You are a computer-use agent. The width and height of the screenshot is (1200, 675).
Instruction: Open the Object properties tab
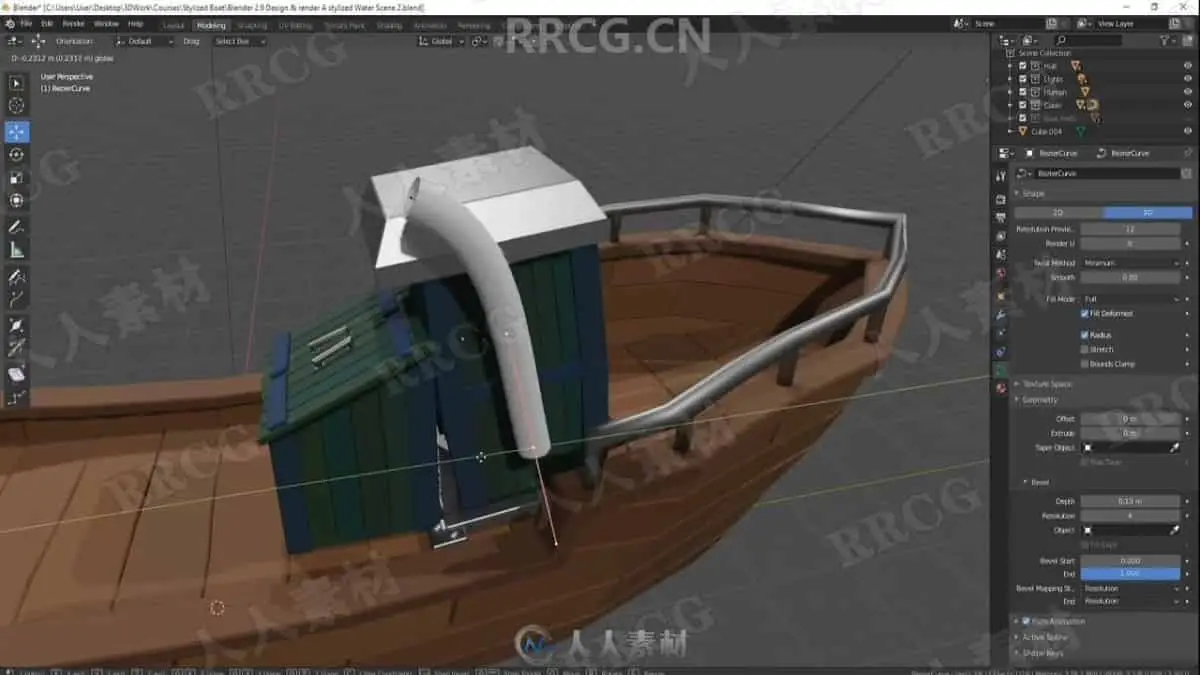pyautogui.click(x=1001, y=297)
